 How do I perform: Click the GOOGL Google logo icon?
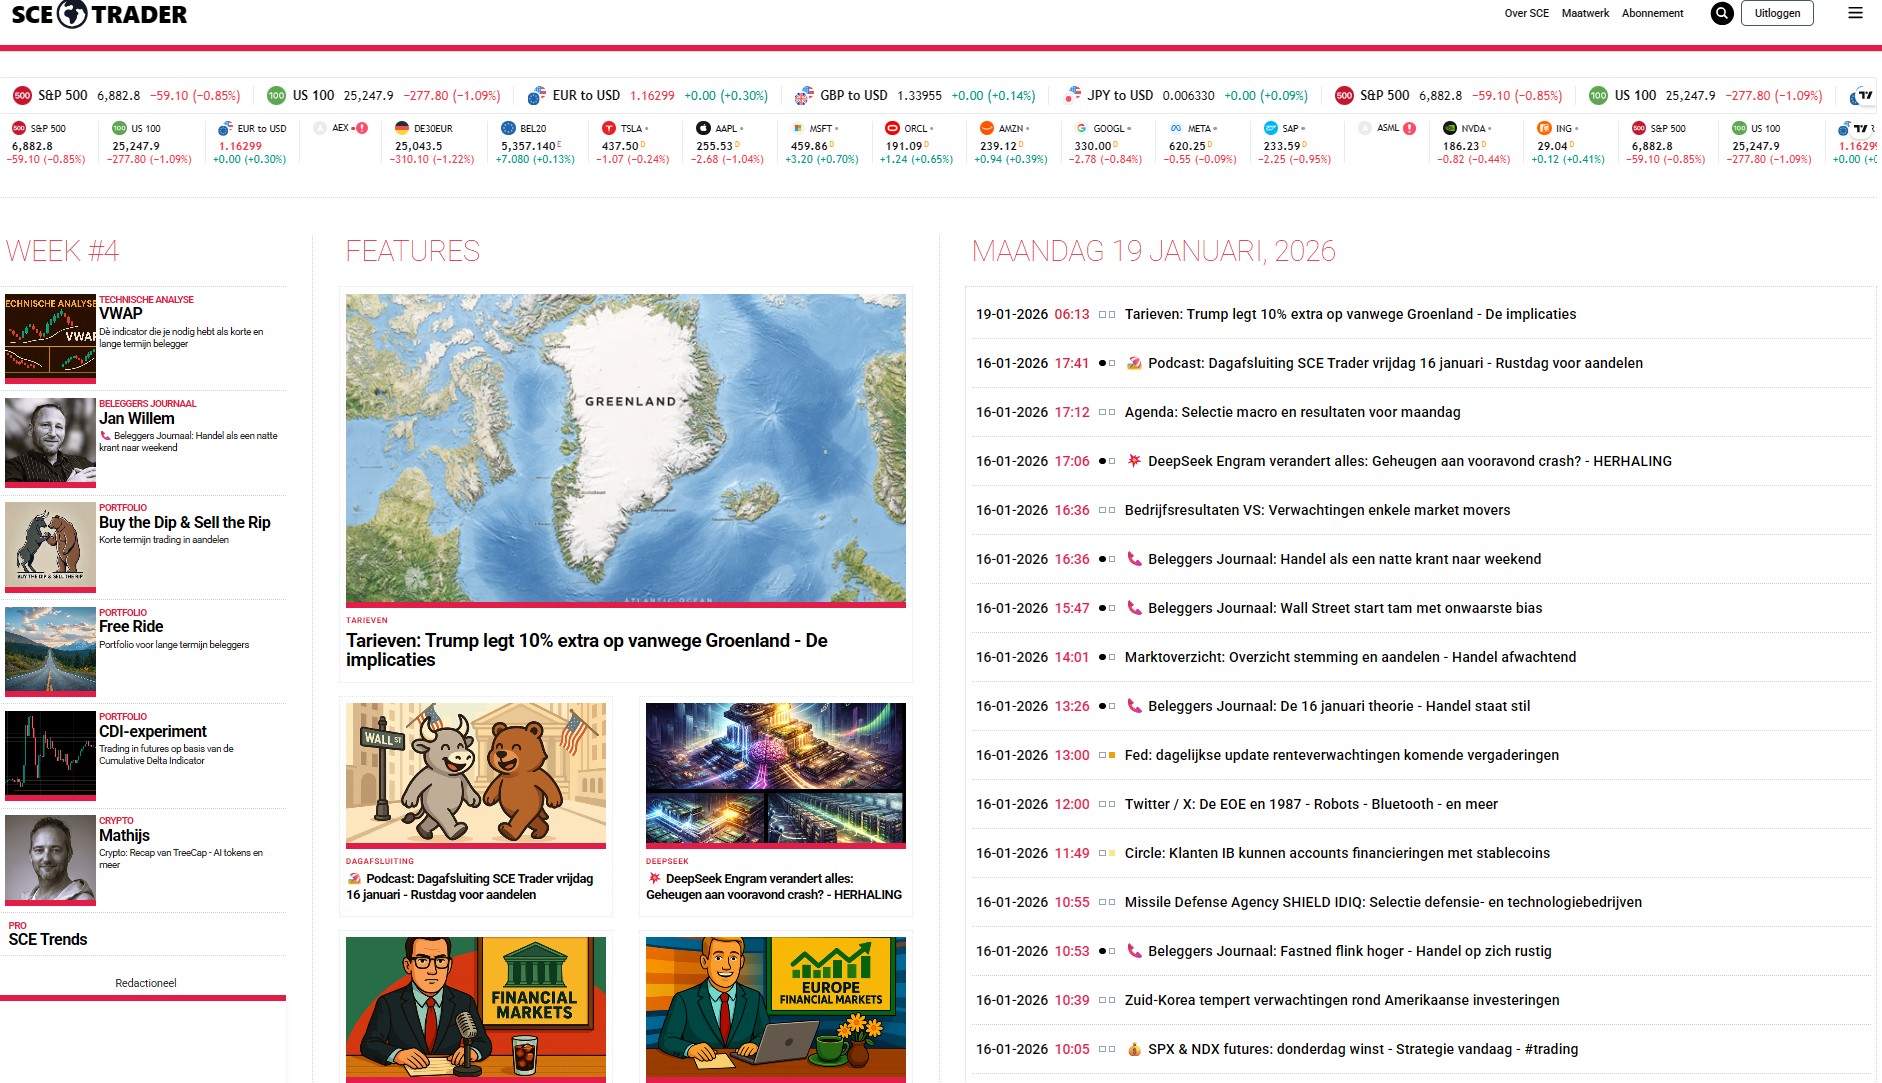pyautogui.click(x=1081, y=128)
